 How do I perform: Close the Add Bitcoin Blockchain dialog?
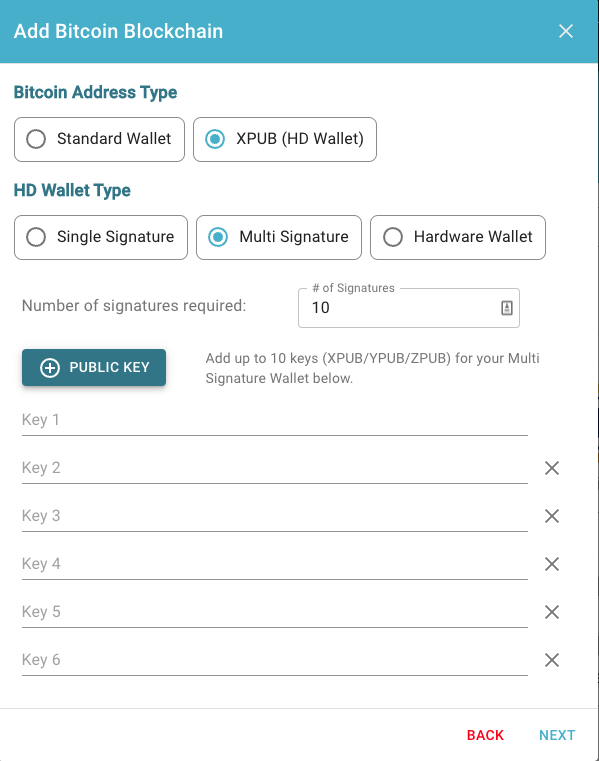[x=566, y=31]
